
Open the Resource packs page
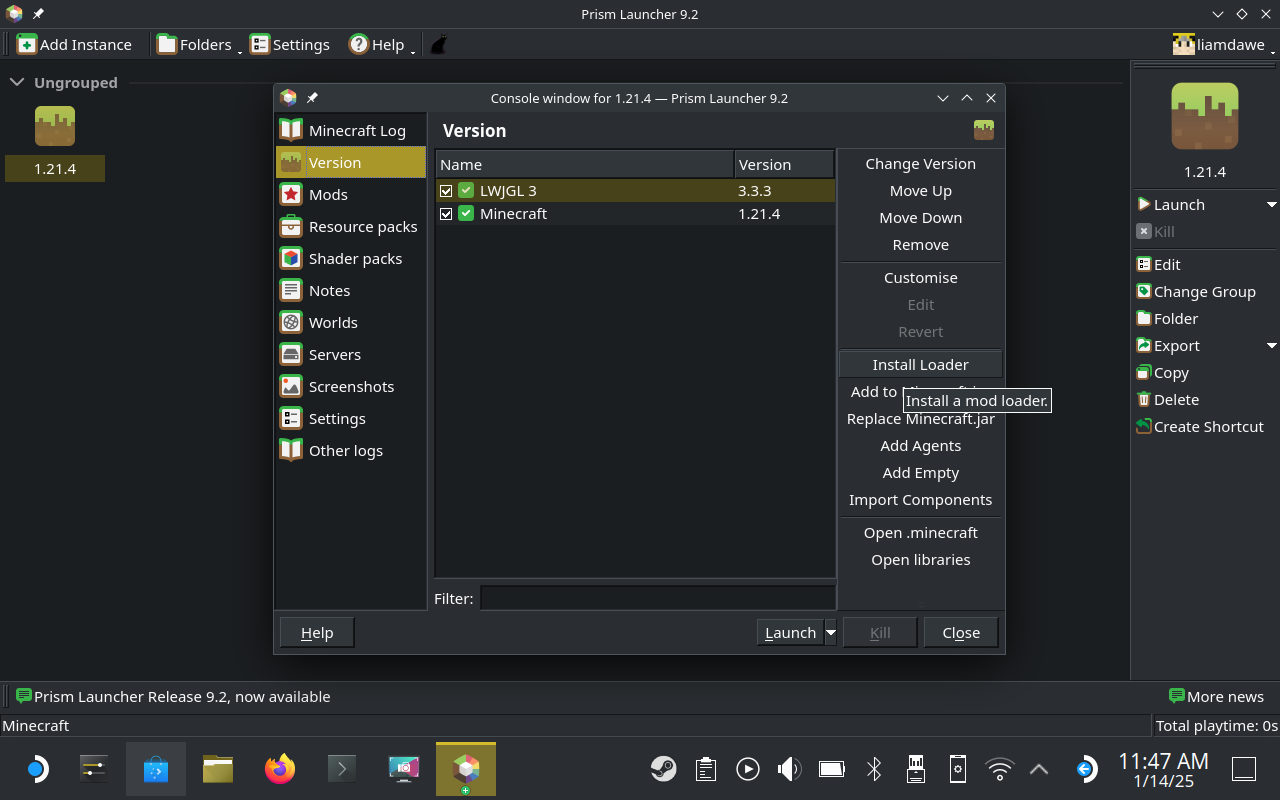[x=363, y=227]
